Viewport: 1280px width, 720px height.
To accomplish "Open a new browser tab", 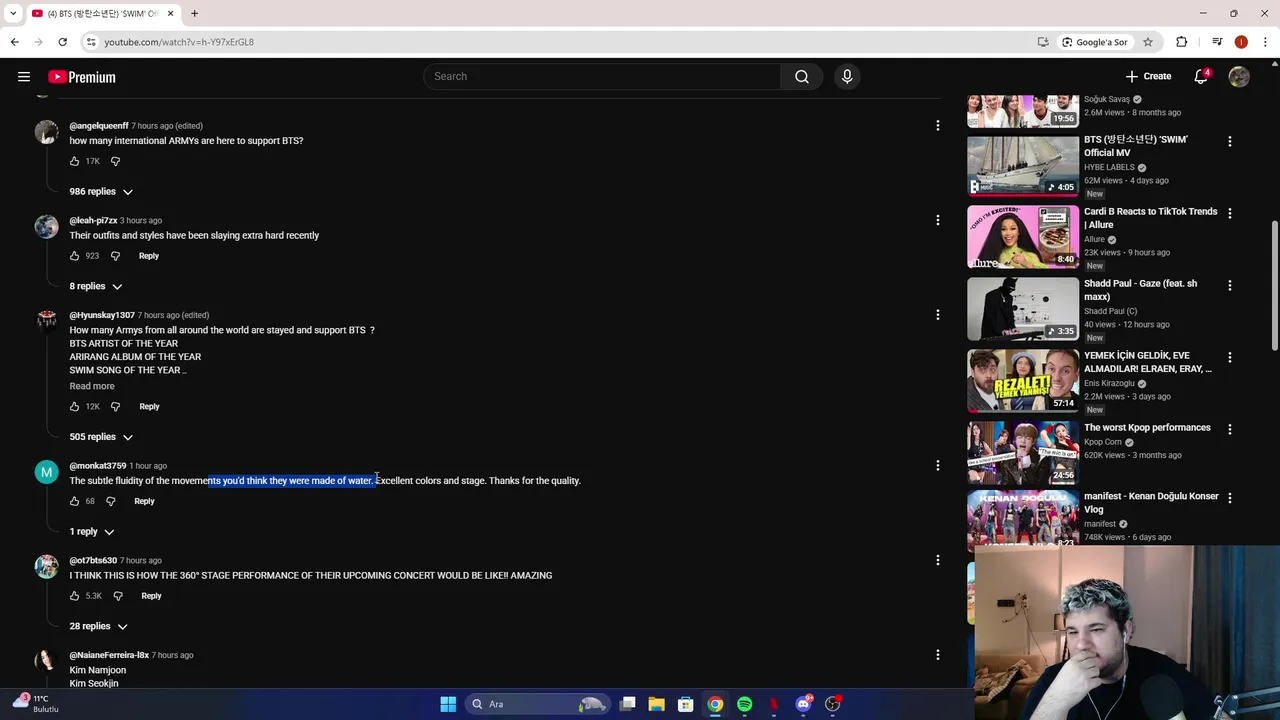I will pyautogui.click(x=194, y=13).
